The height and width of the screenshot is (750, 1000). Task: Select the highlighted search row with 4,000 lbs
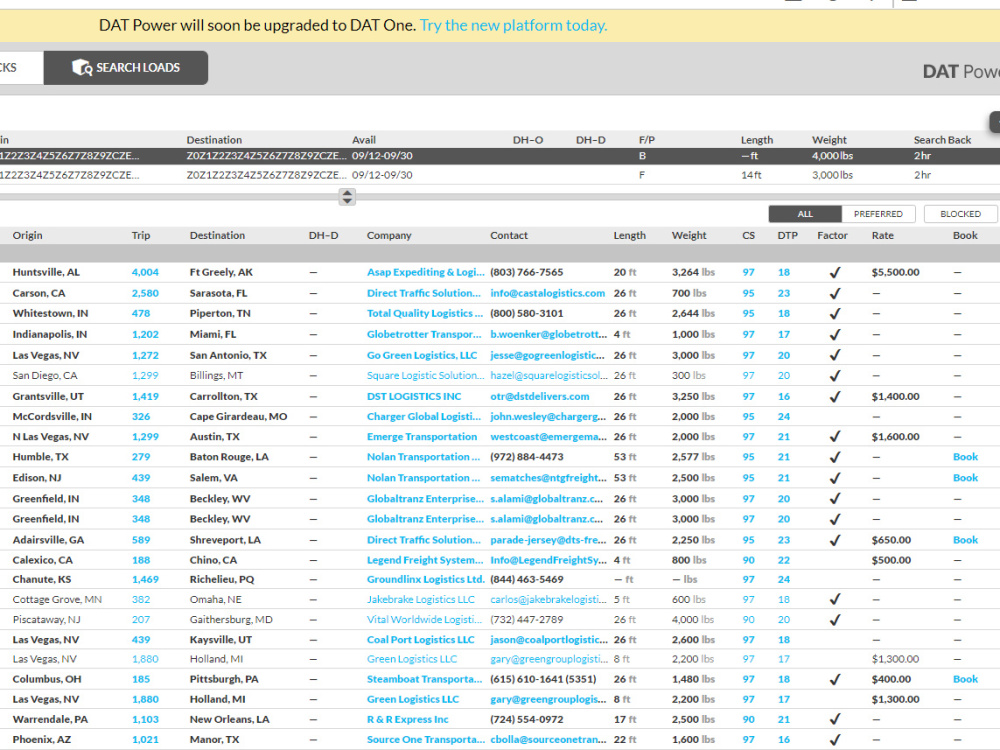point(500,156)
